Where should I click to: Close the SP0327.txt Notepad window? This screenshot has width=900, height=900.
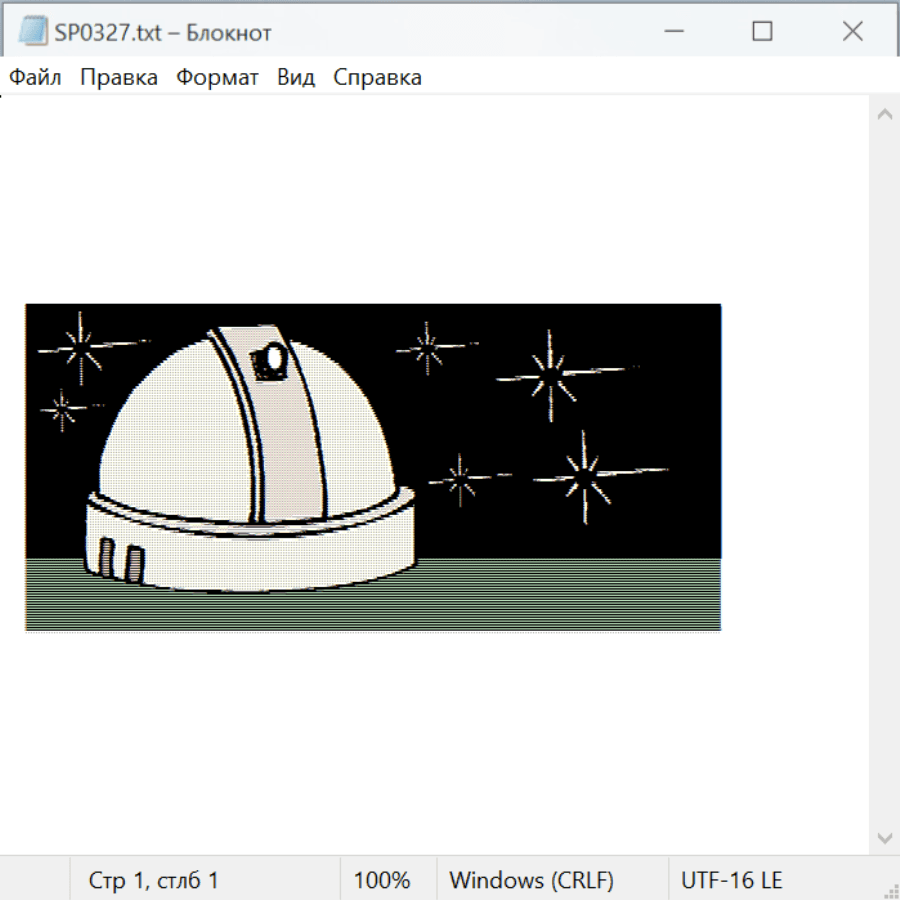(852, 32)
